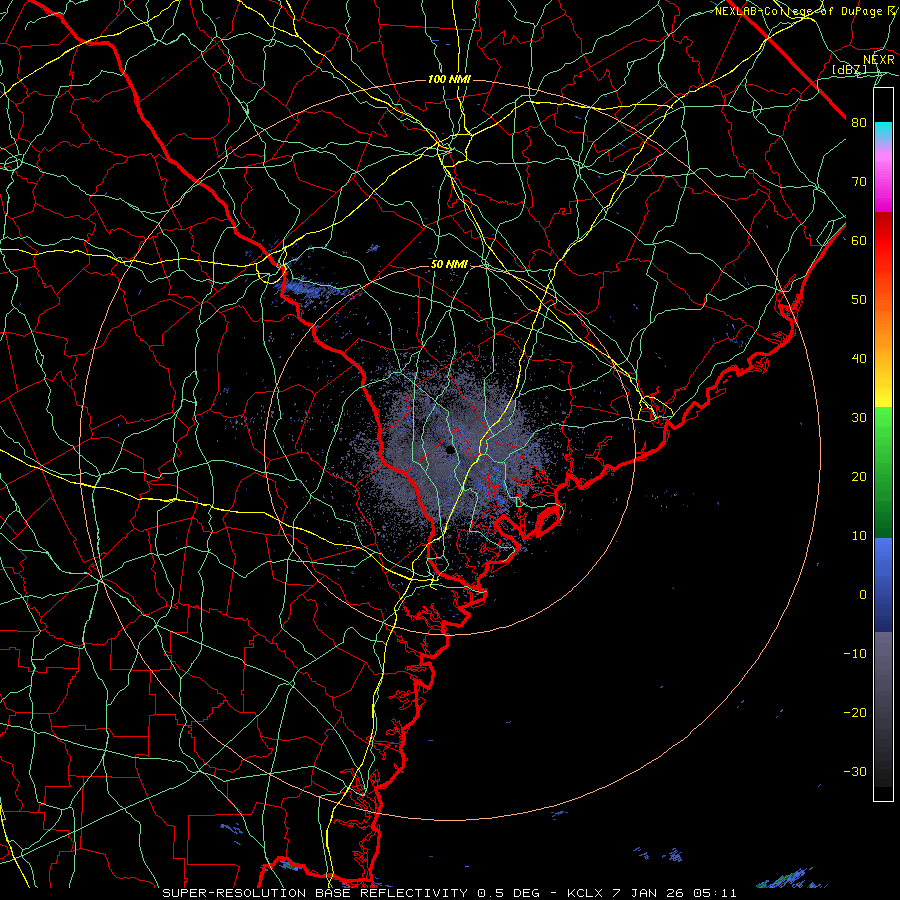
Task: Click the green segment of the color bar
Action: point(883,472)
